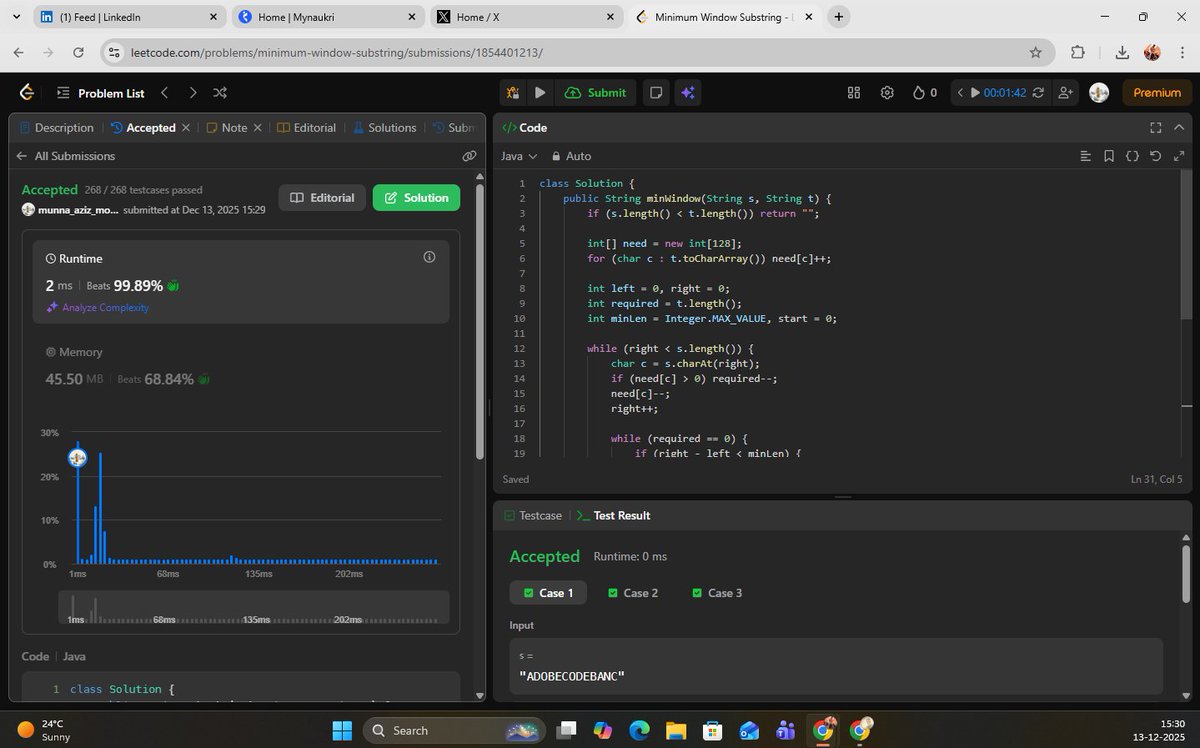The height and width of the screenshot is (748, 1200).
Task: Expand editor with diagonal arrows icon
Action: [x=1179, y=156]
